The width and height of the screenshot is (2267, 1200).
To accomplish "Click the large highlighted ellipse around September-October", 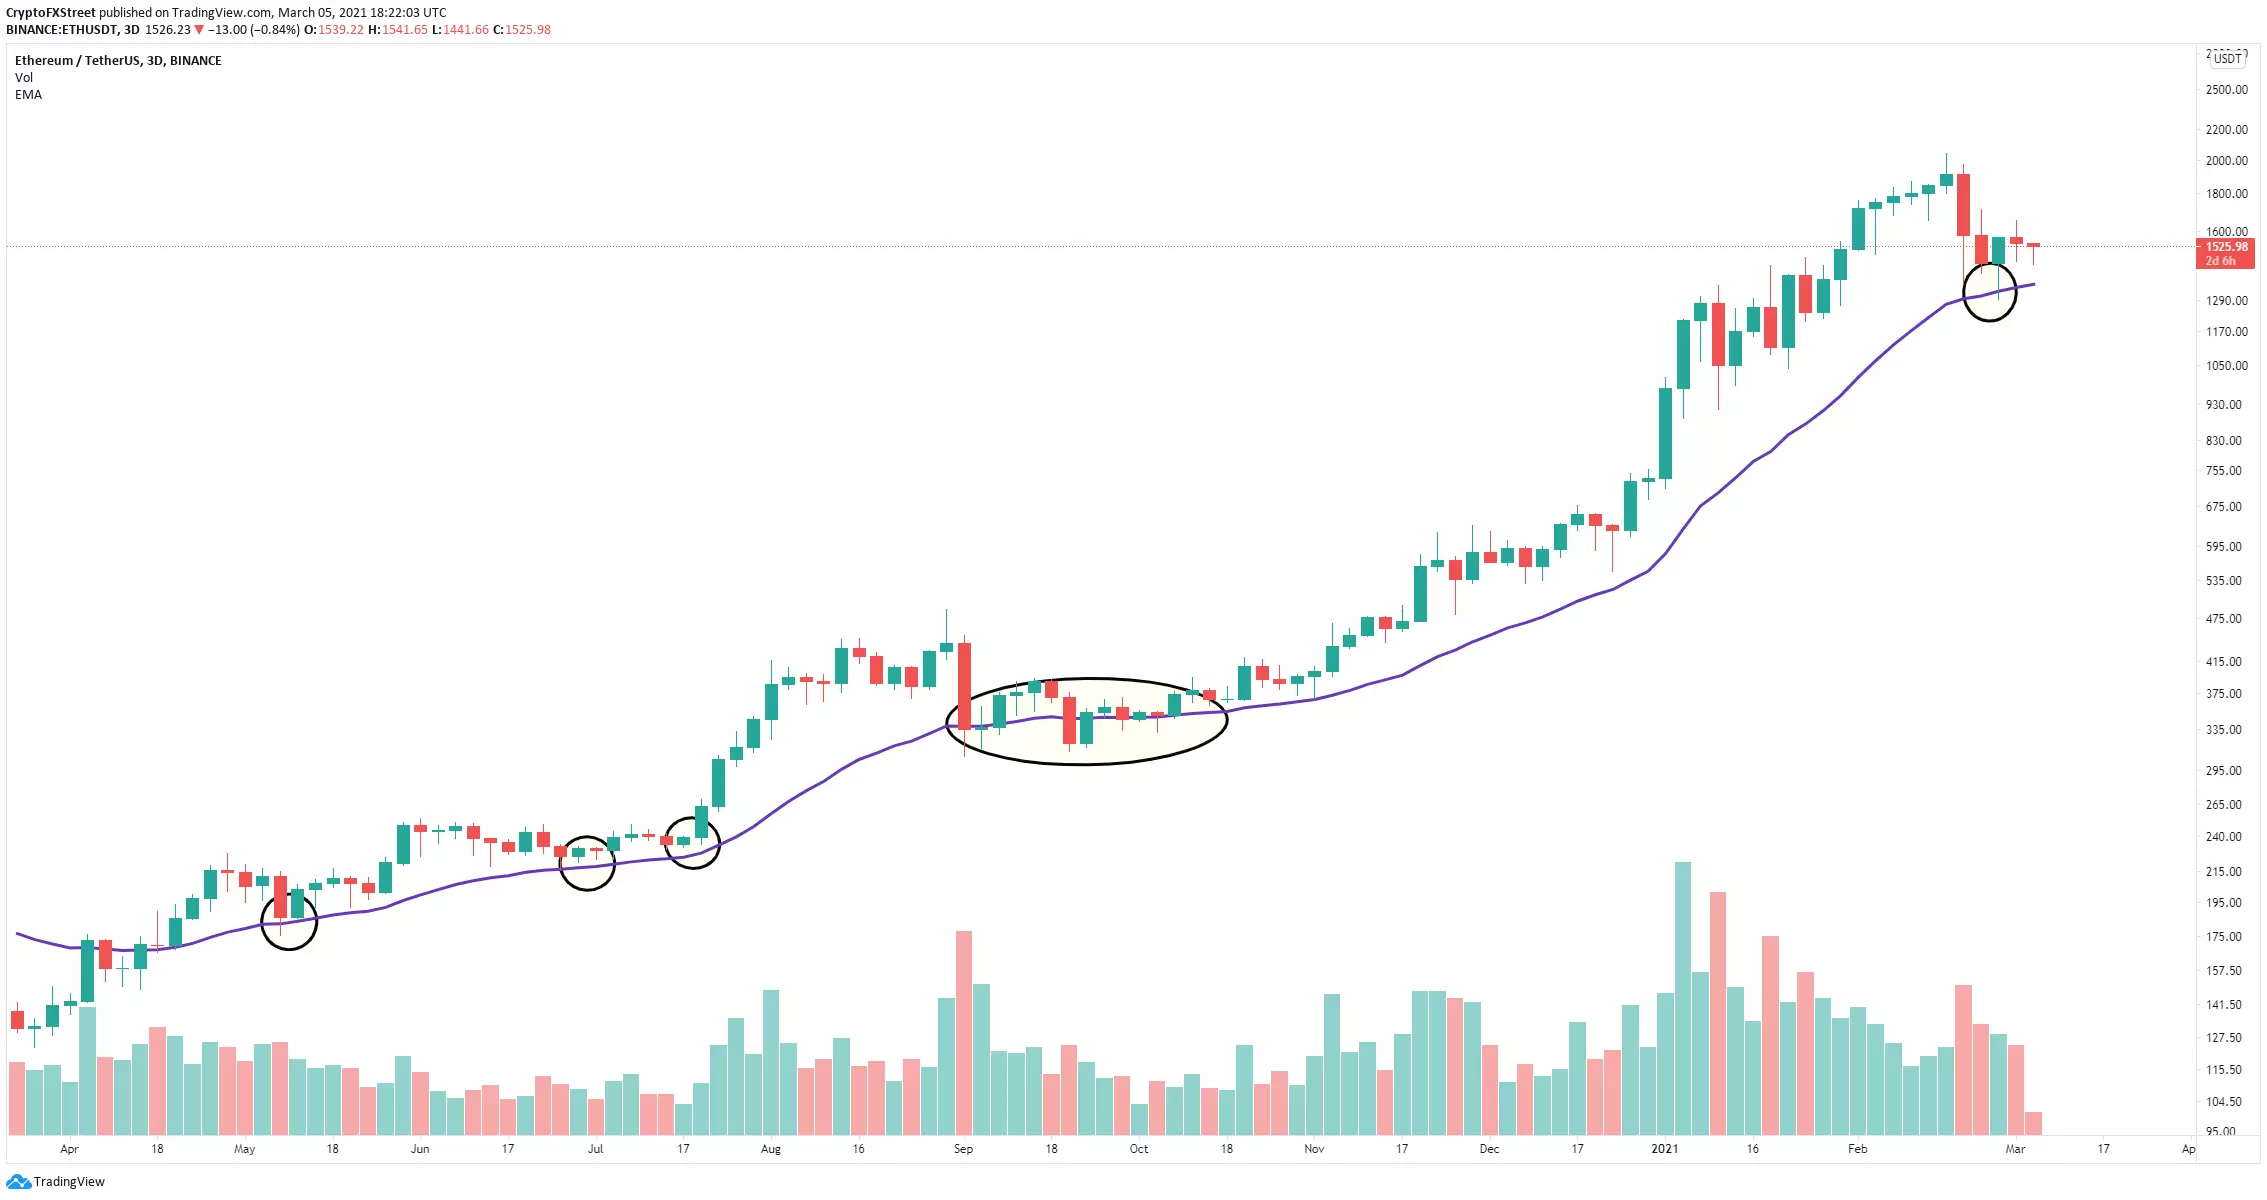I will [x=1086, y=721].
